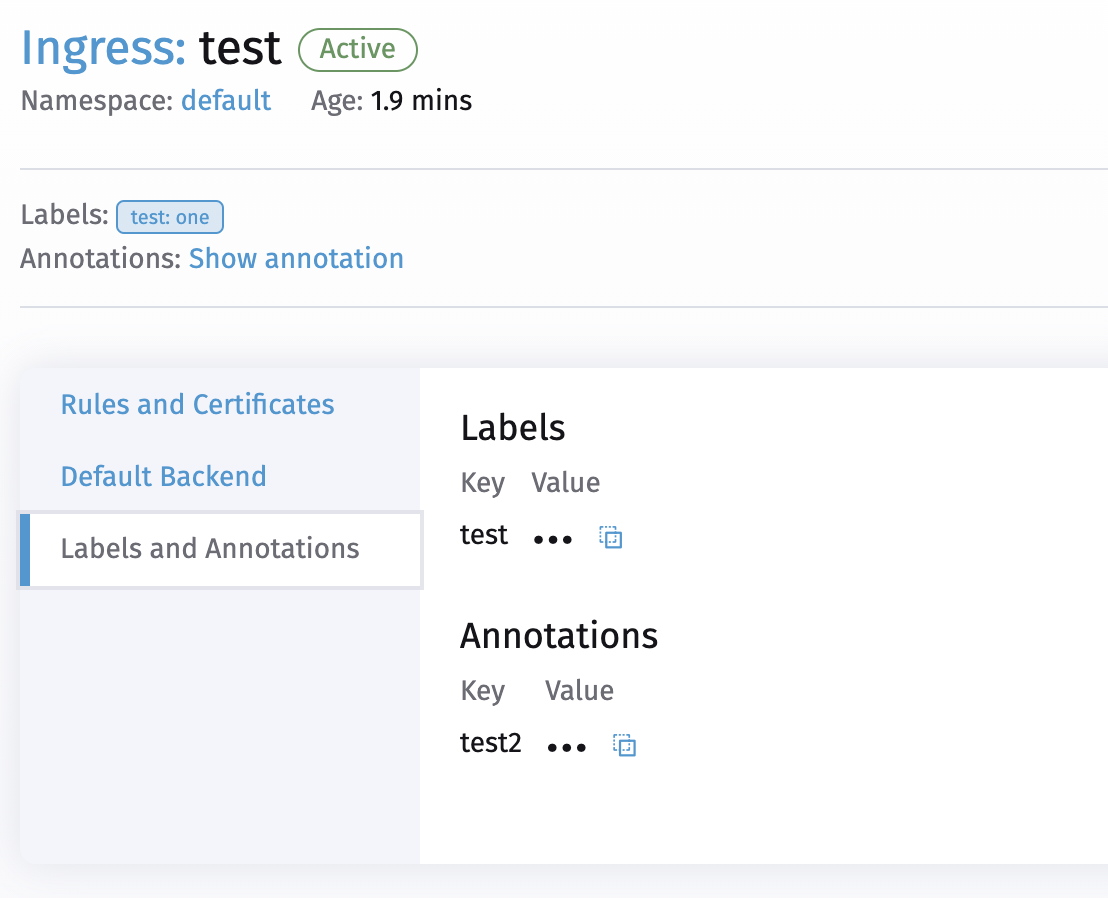The width and height of the screenshot is (1108, 898).
Task: Click the copy icon in the Annotations row
Action: tap(623, 744)
